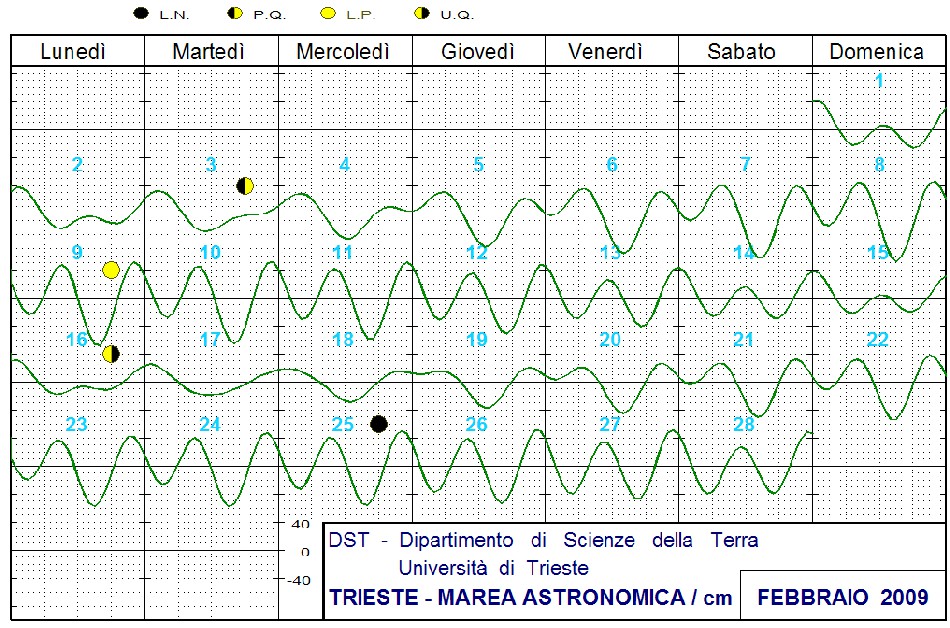Click the -40 scale value
The image size is (950, 628).
click(299, 580)
